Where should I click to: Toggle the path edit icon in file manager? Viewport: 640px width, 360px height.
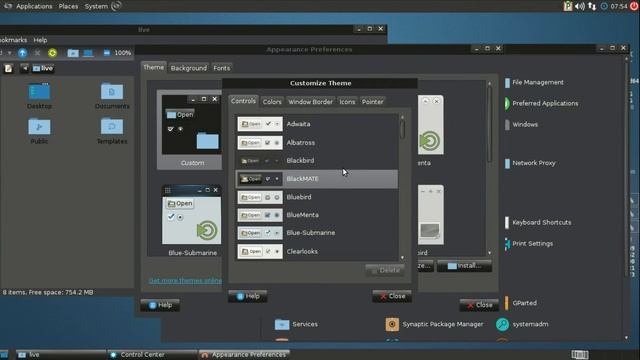8,68
